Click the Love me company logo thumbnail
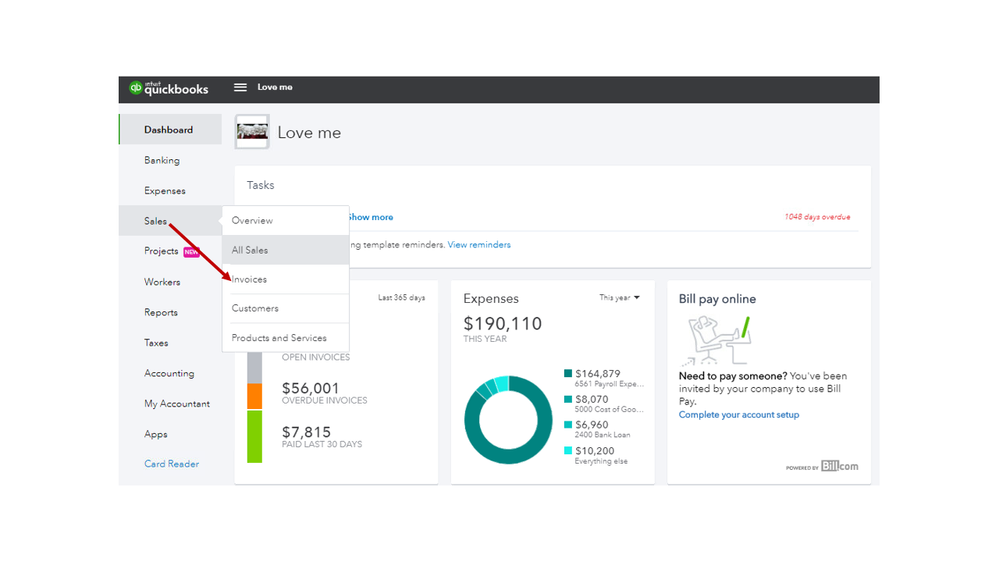This screenshot has height=562, width=999. (x=252, y=132)
